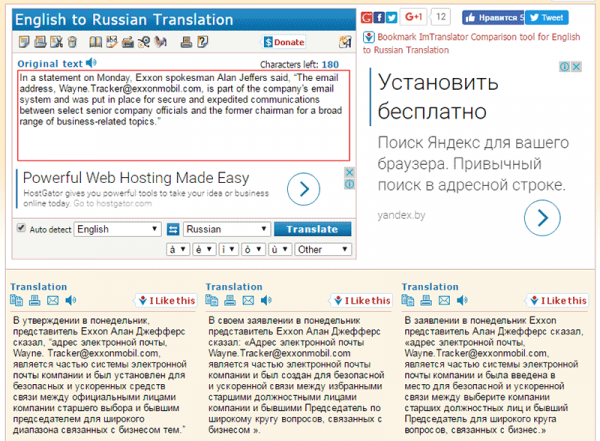Listen to the first translation audio
Viewport: 600px width, 441px height.
pyautogui.click(x=71, y=301)
